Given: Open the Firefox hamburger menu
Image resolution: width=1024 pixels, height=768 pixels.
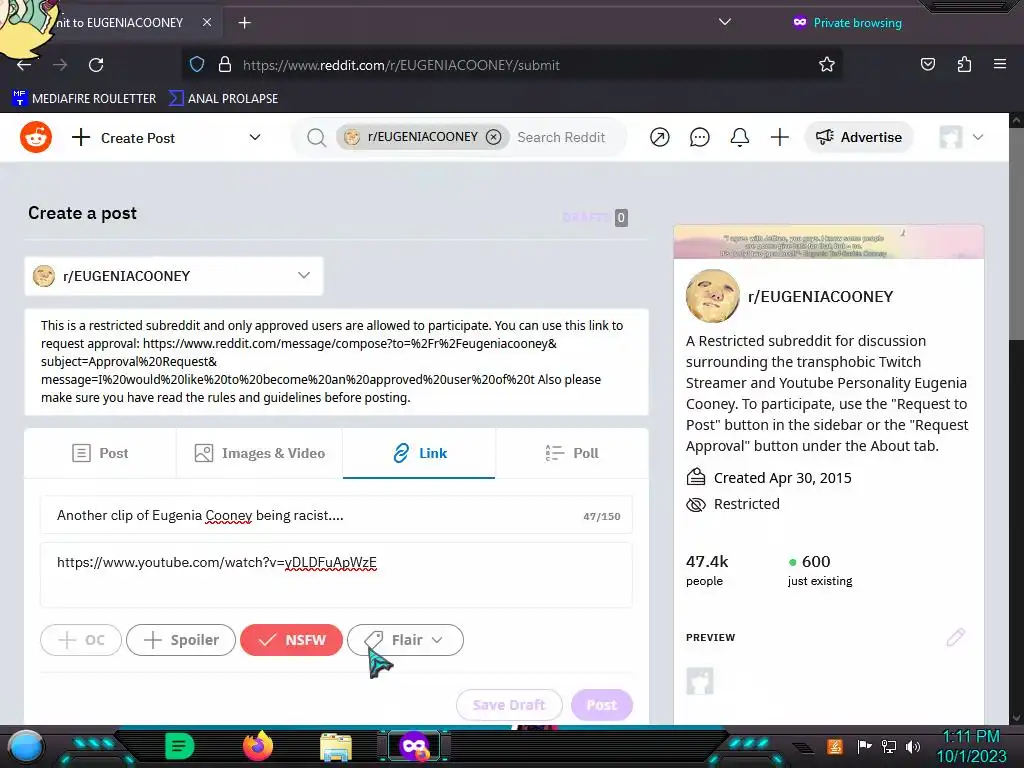Looking at the screenshot, I should 1000,64.
